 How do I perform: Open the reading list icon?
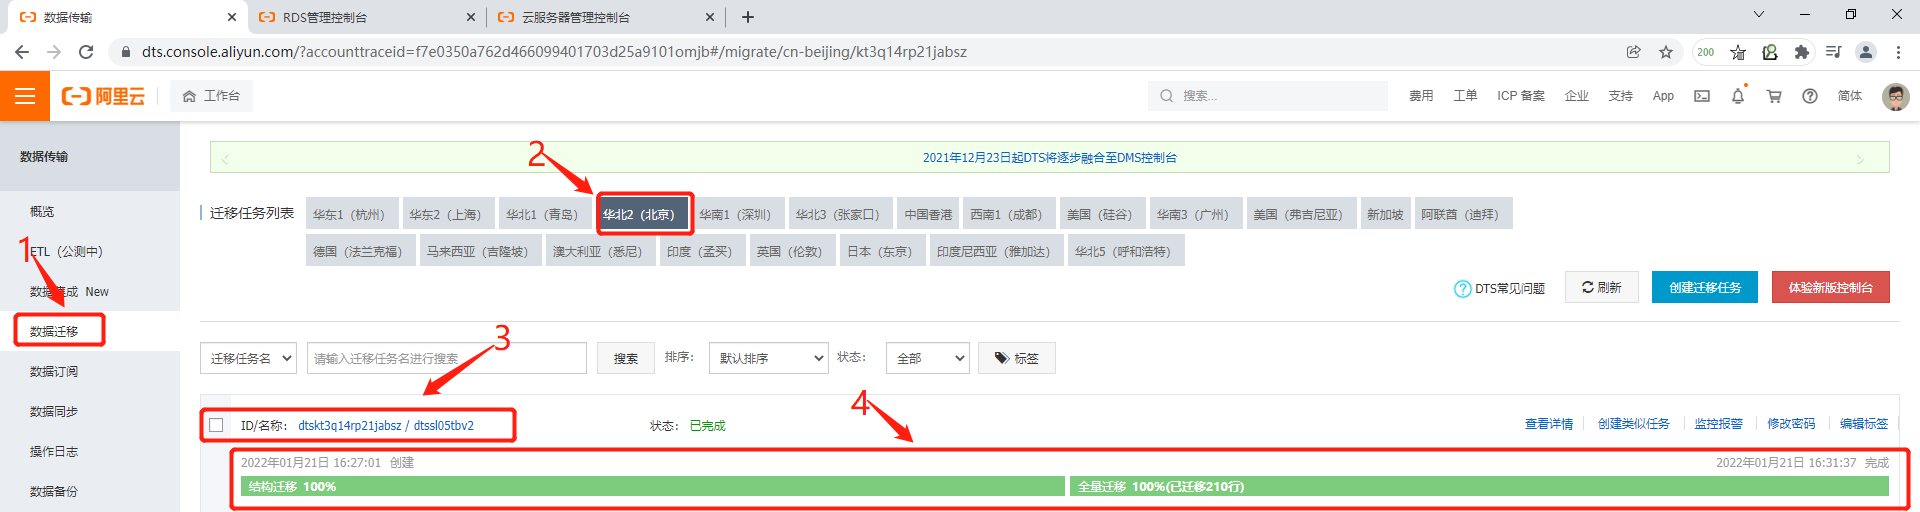(1834, 52)
